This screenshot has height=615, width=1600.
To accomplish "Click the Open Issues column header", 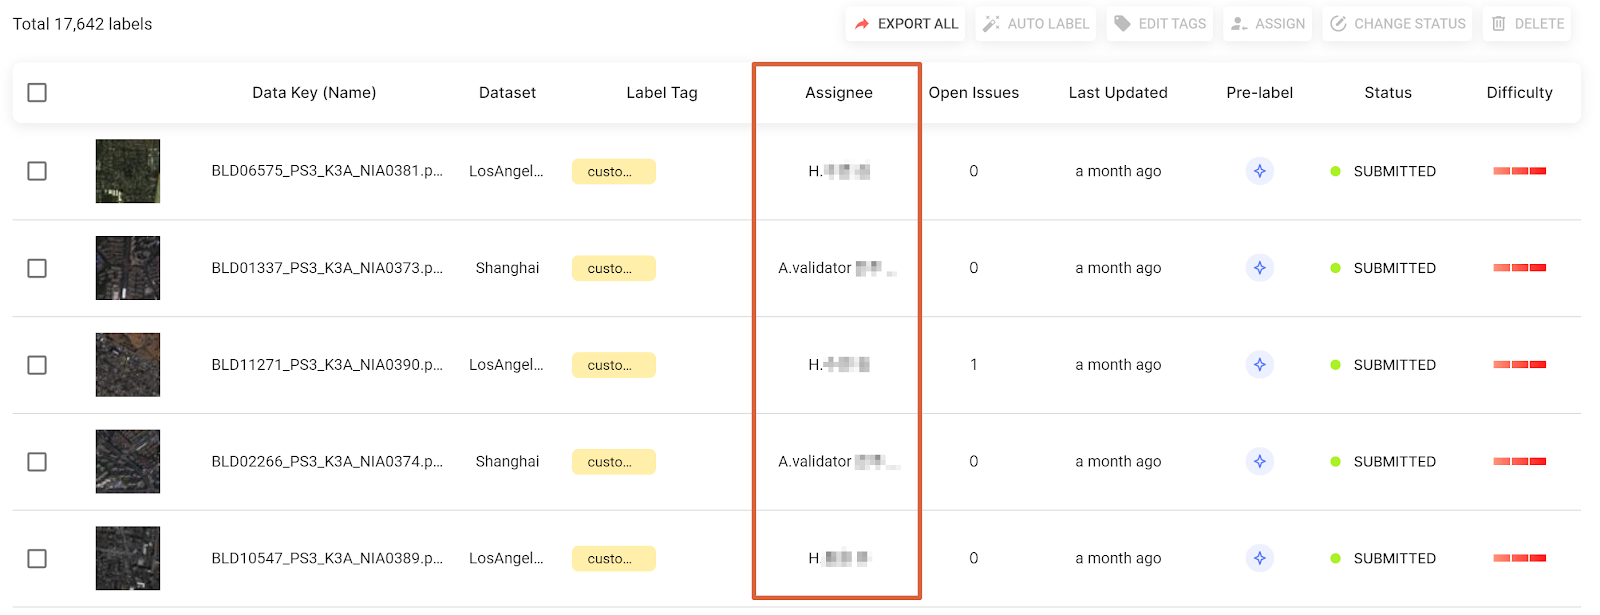I will click(974, 93).
